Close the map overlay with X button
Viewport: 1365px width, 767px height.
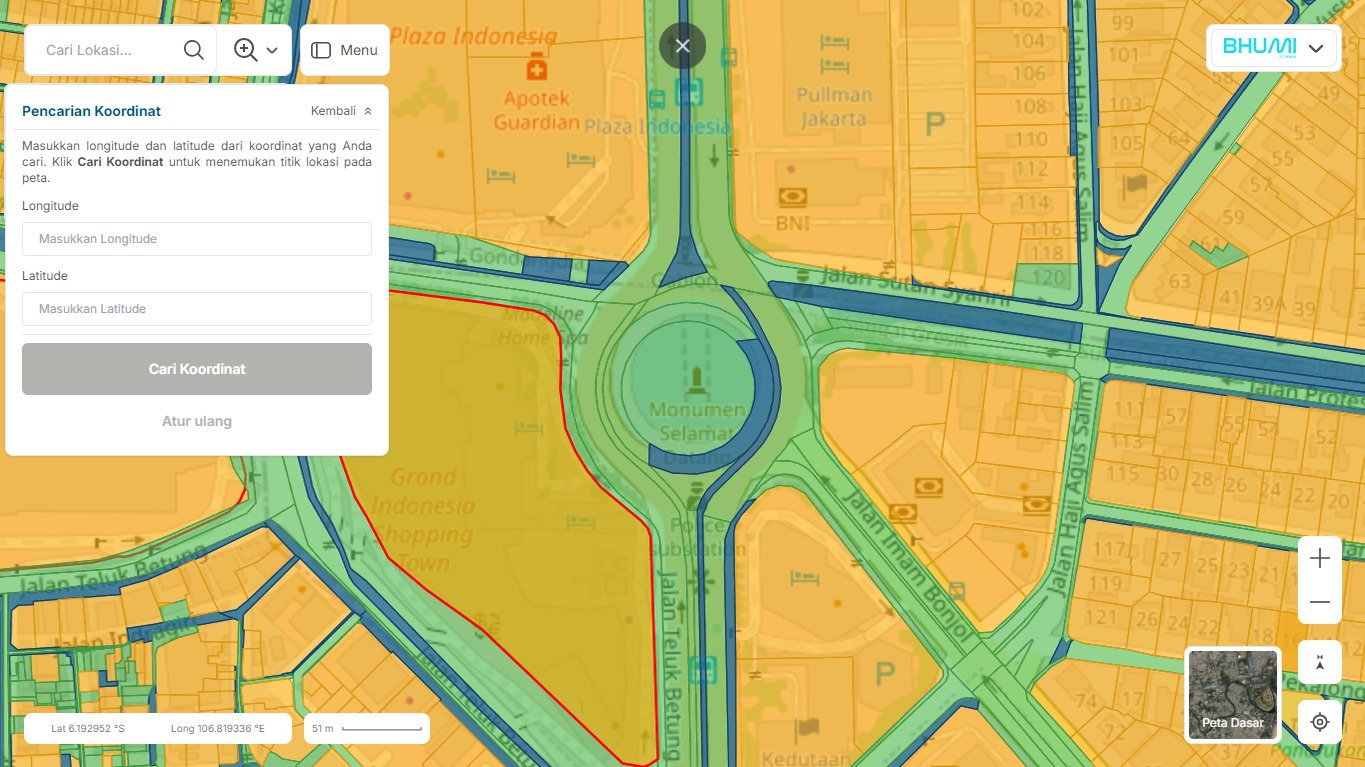(683, 46)
